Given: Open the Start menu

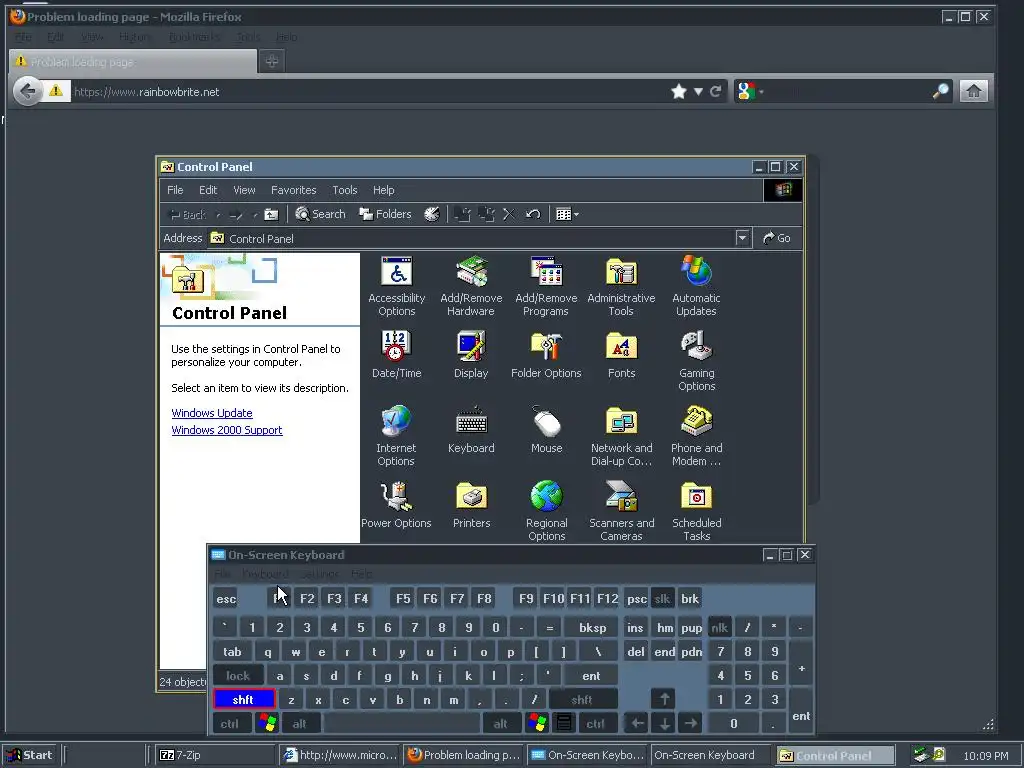Looking at the screenshot, I should pyautogui.click(x=29, y=755).
